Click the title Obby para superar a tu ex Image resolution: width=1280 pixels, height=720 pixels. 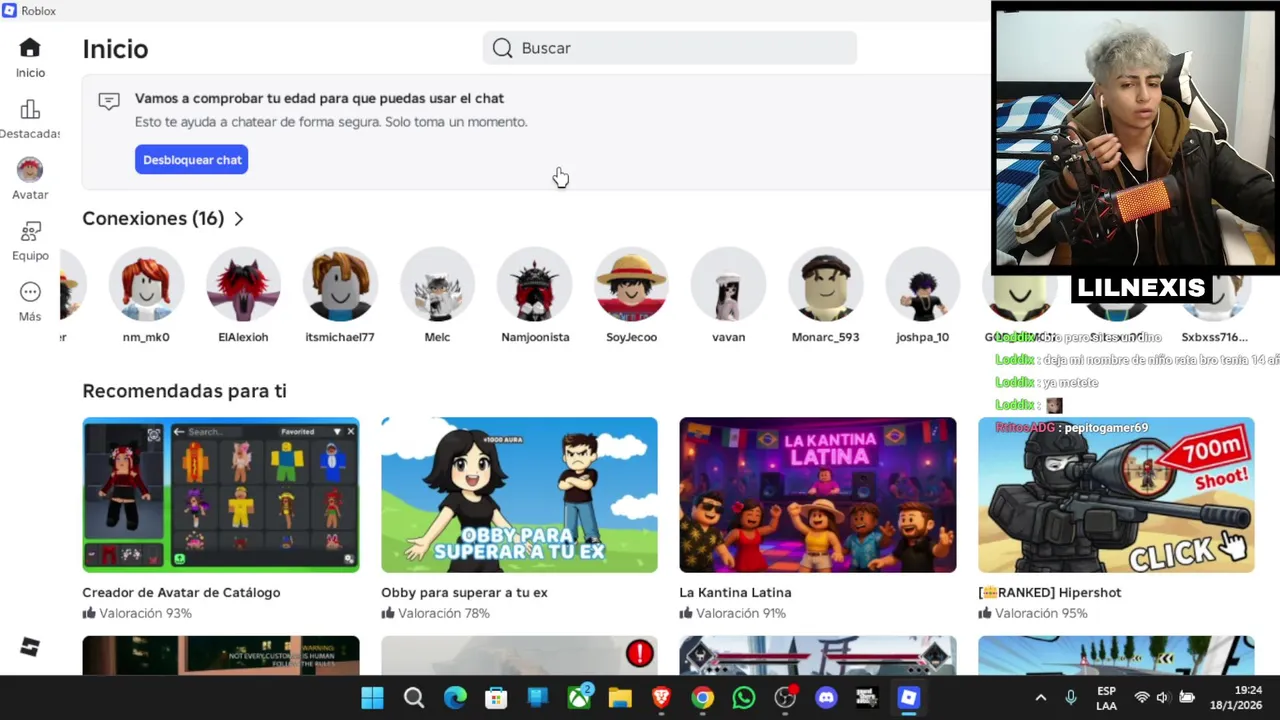point(464,592)
